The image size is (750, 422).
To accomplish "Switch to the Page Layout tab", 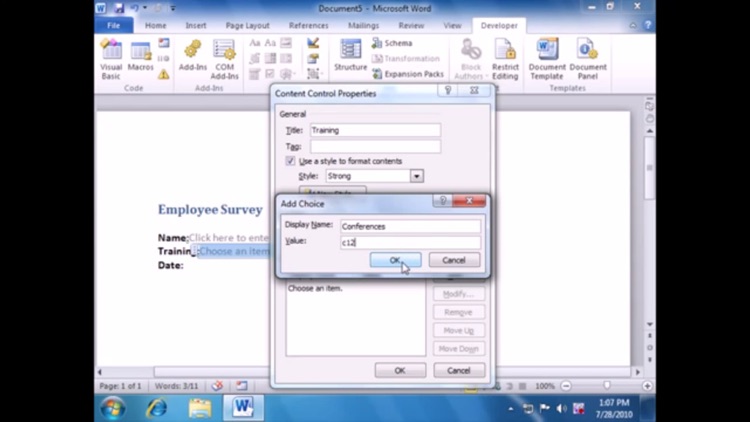I will pos(247,25).
